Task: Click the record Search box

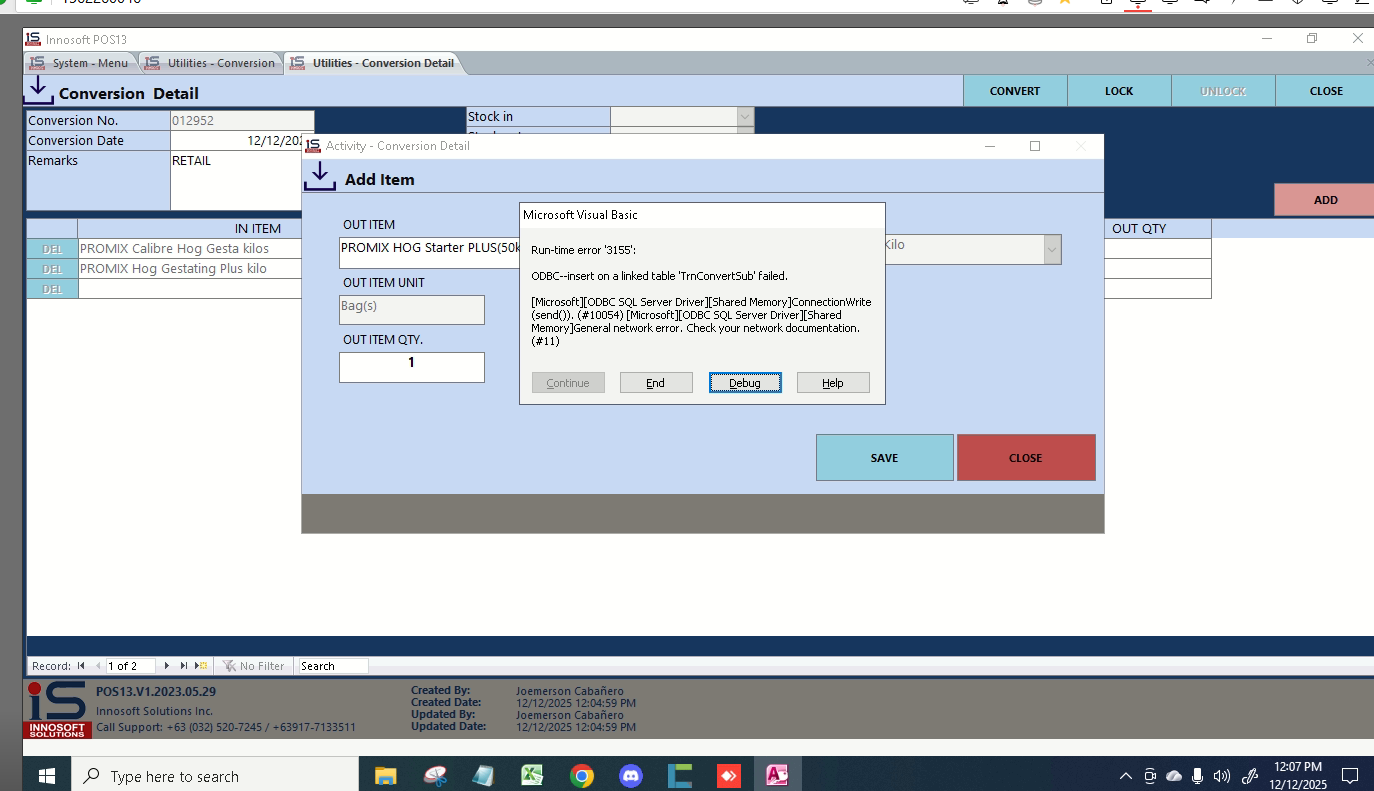Action: (x=333, y=666)
